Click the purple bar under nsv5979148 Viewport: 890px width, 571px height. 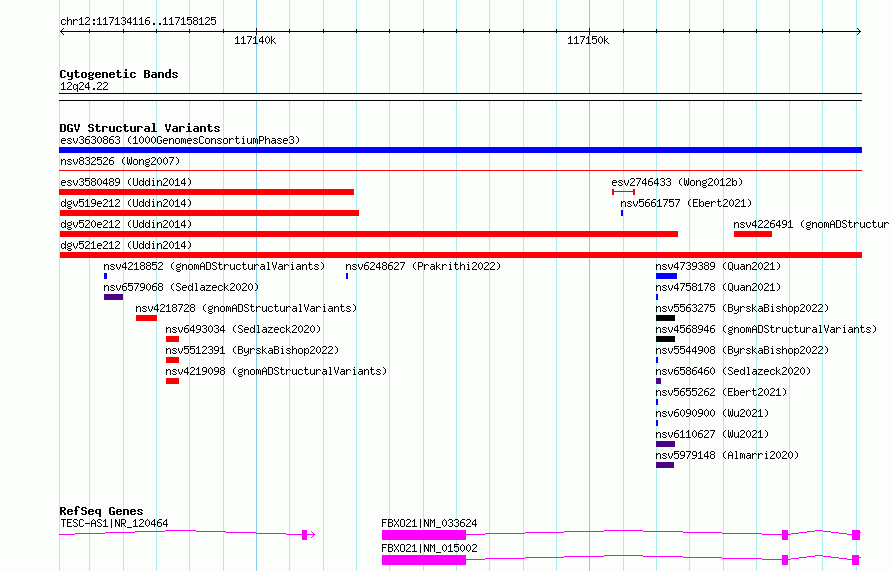[665, 465]
